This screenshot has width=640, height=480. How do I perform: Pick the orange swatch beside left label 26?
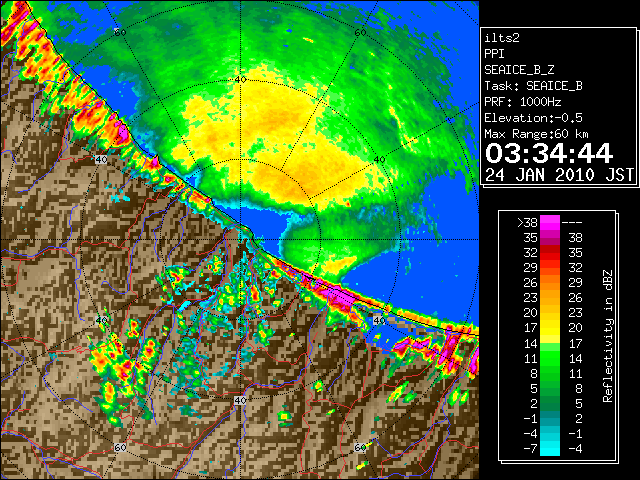coord(550,283)
